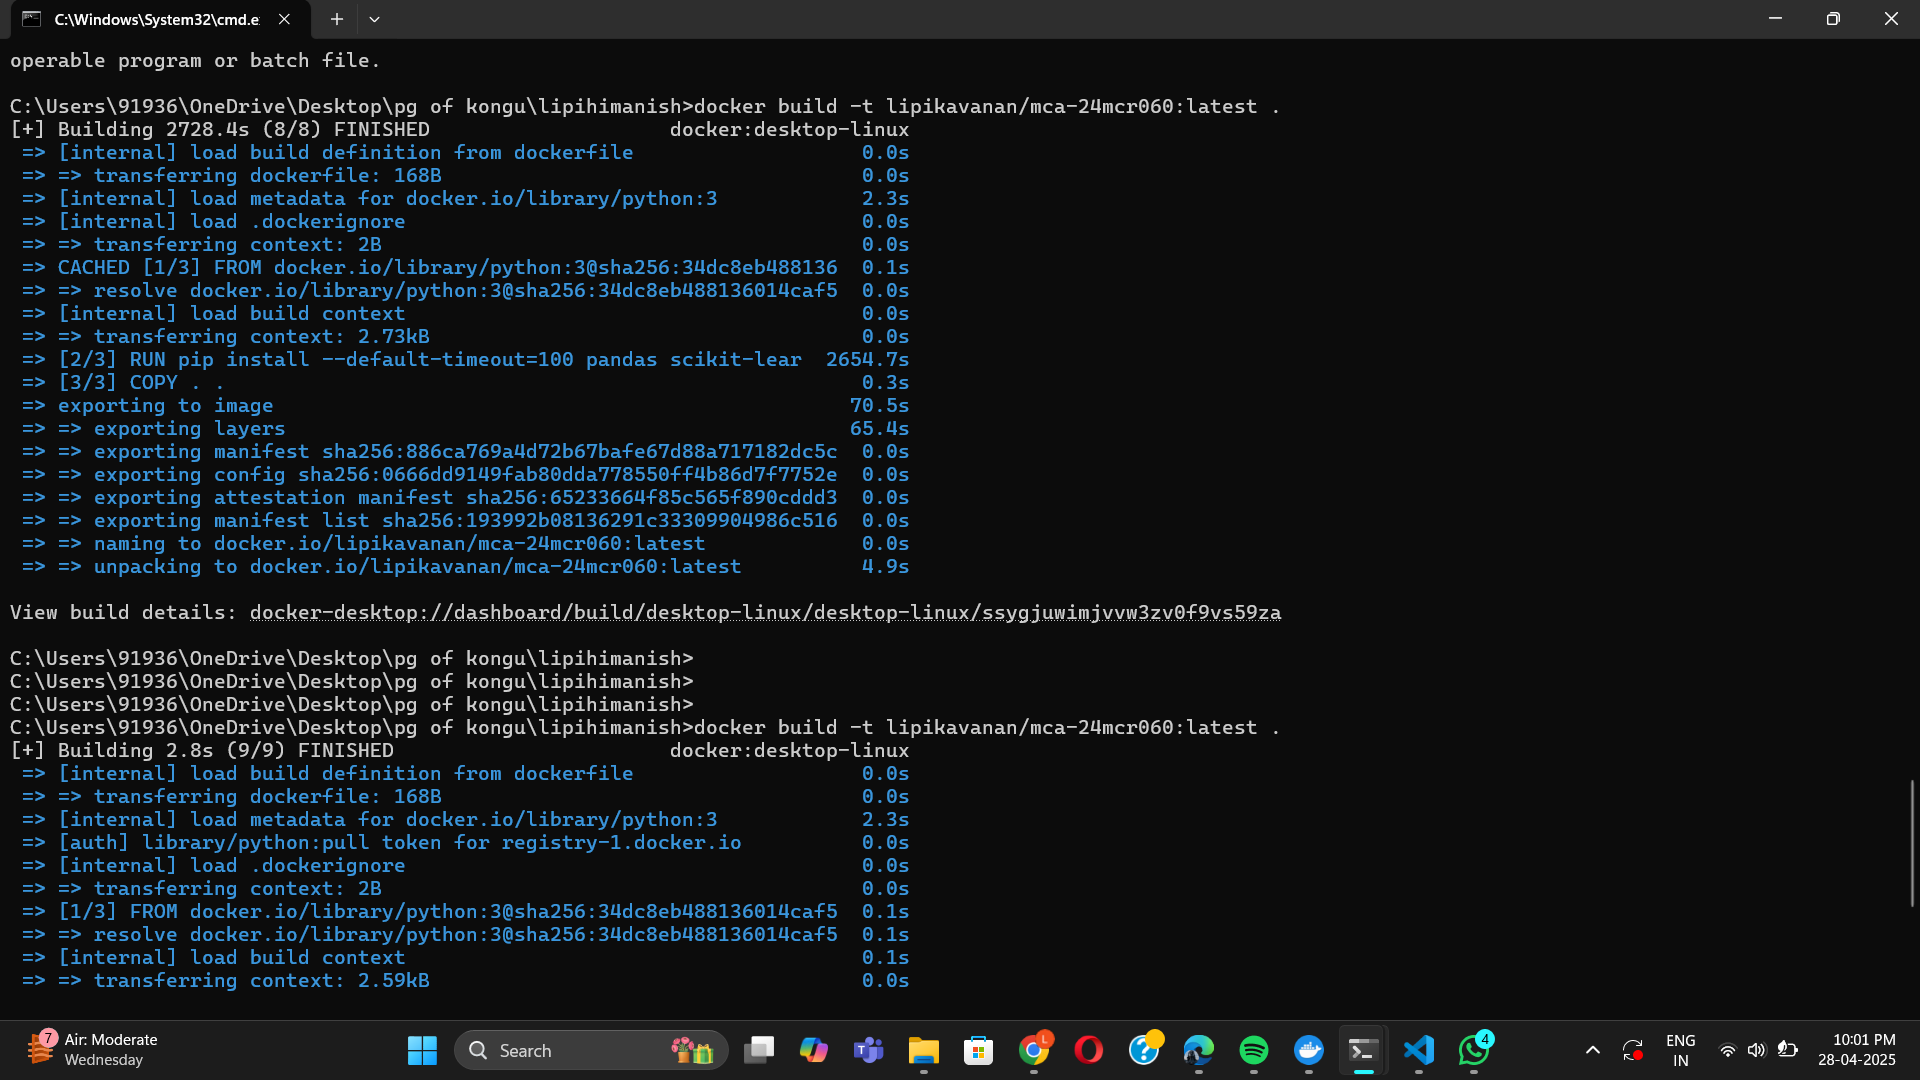
Task: Click the first docker build command line
Action: 645,106
